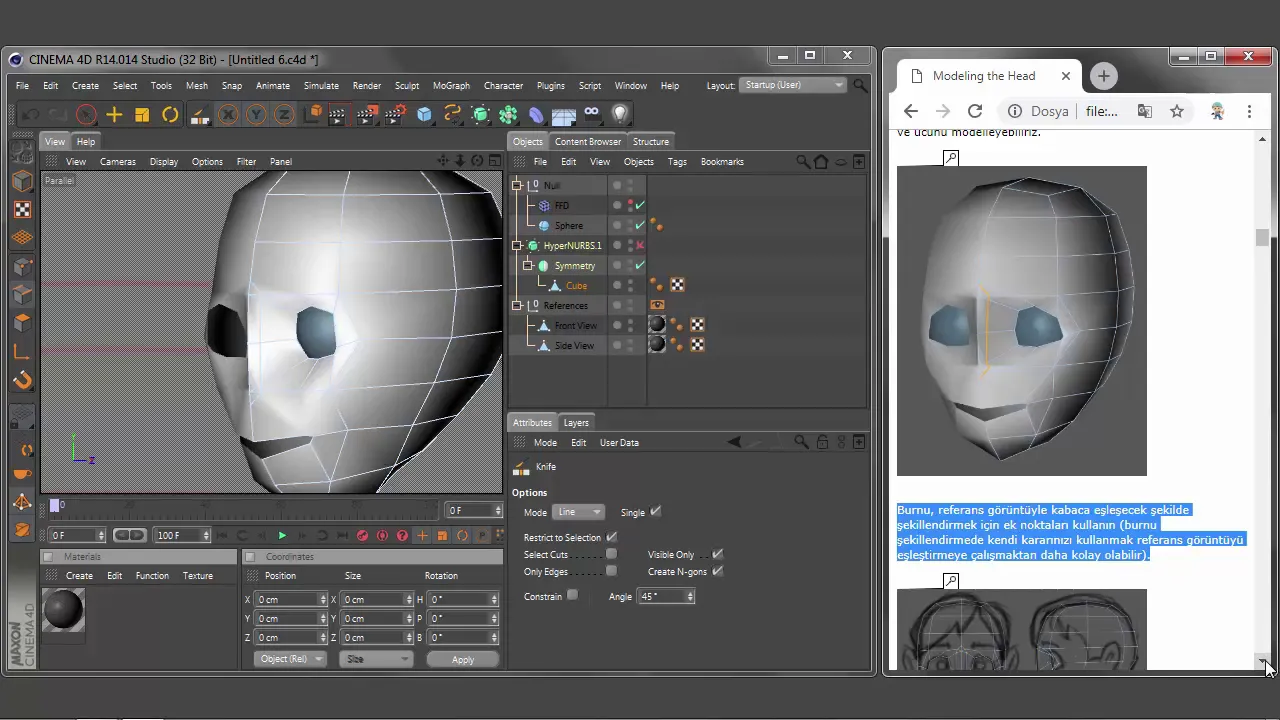
Task: Open the MoGraph menu
Action: click(x=451, y=86)
